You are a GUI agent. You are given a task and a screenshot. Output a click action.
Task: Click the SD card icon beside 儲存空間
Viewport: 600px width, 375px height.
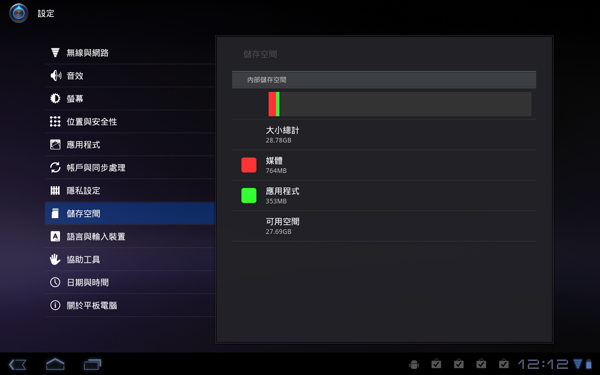[x=55, y=213]
